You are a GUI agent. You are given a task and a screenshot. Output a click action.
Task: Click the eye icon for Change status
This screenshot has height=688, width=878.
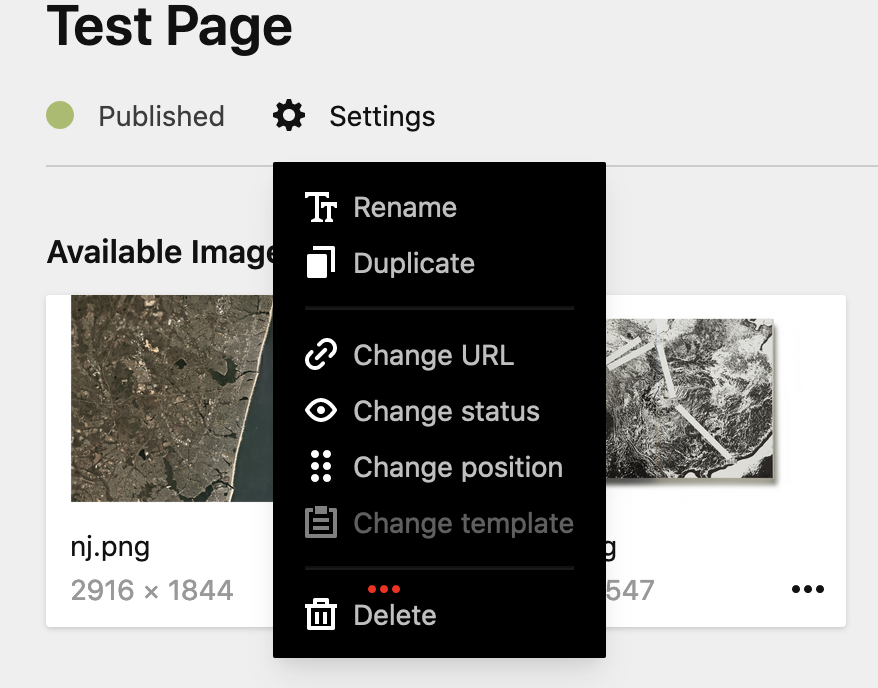pyautogui.click(x=319, y=411)
